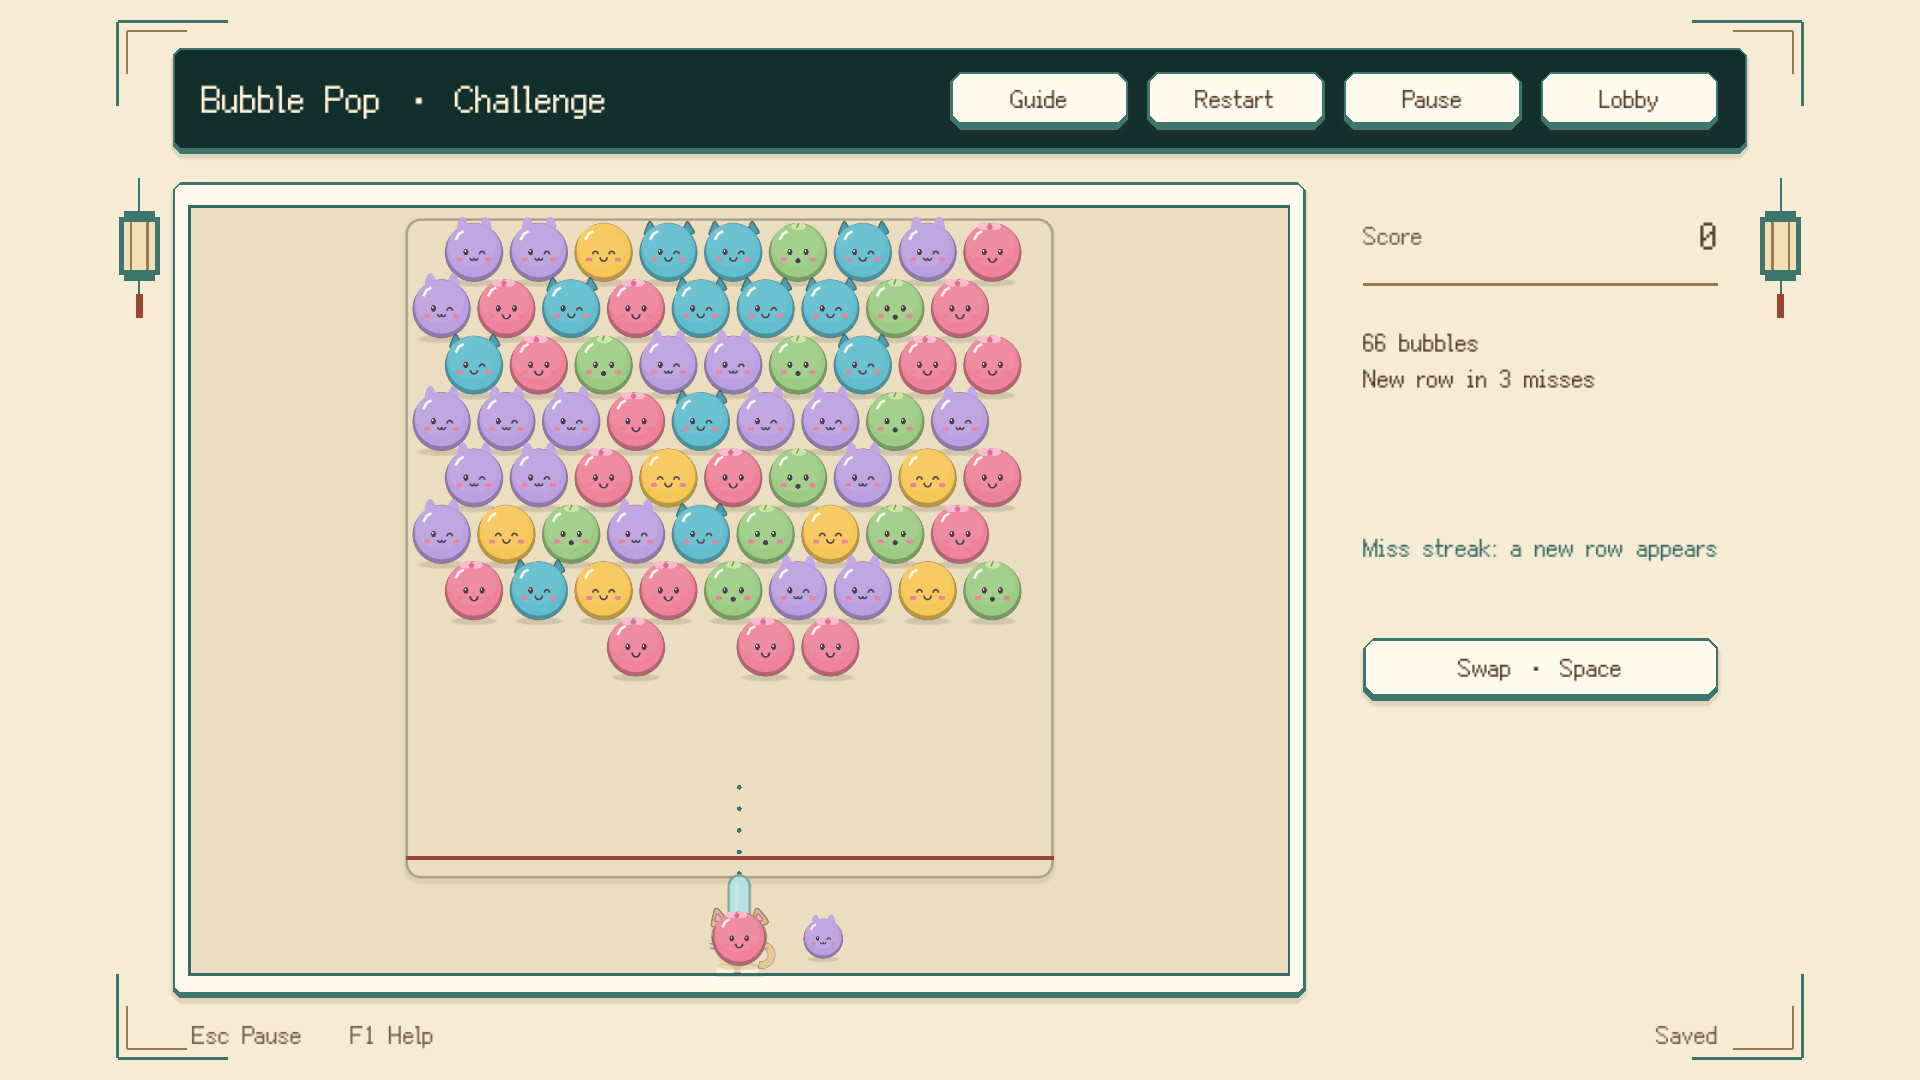Click the leftmost yellow bubble in sixth row
The height and width of the screenshot is (1080, 1920).
coord(506,534)
